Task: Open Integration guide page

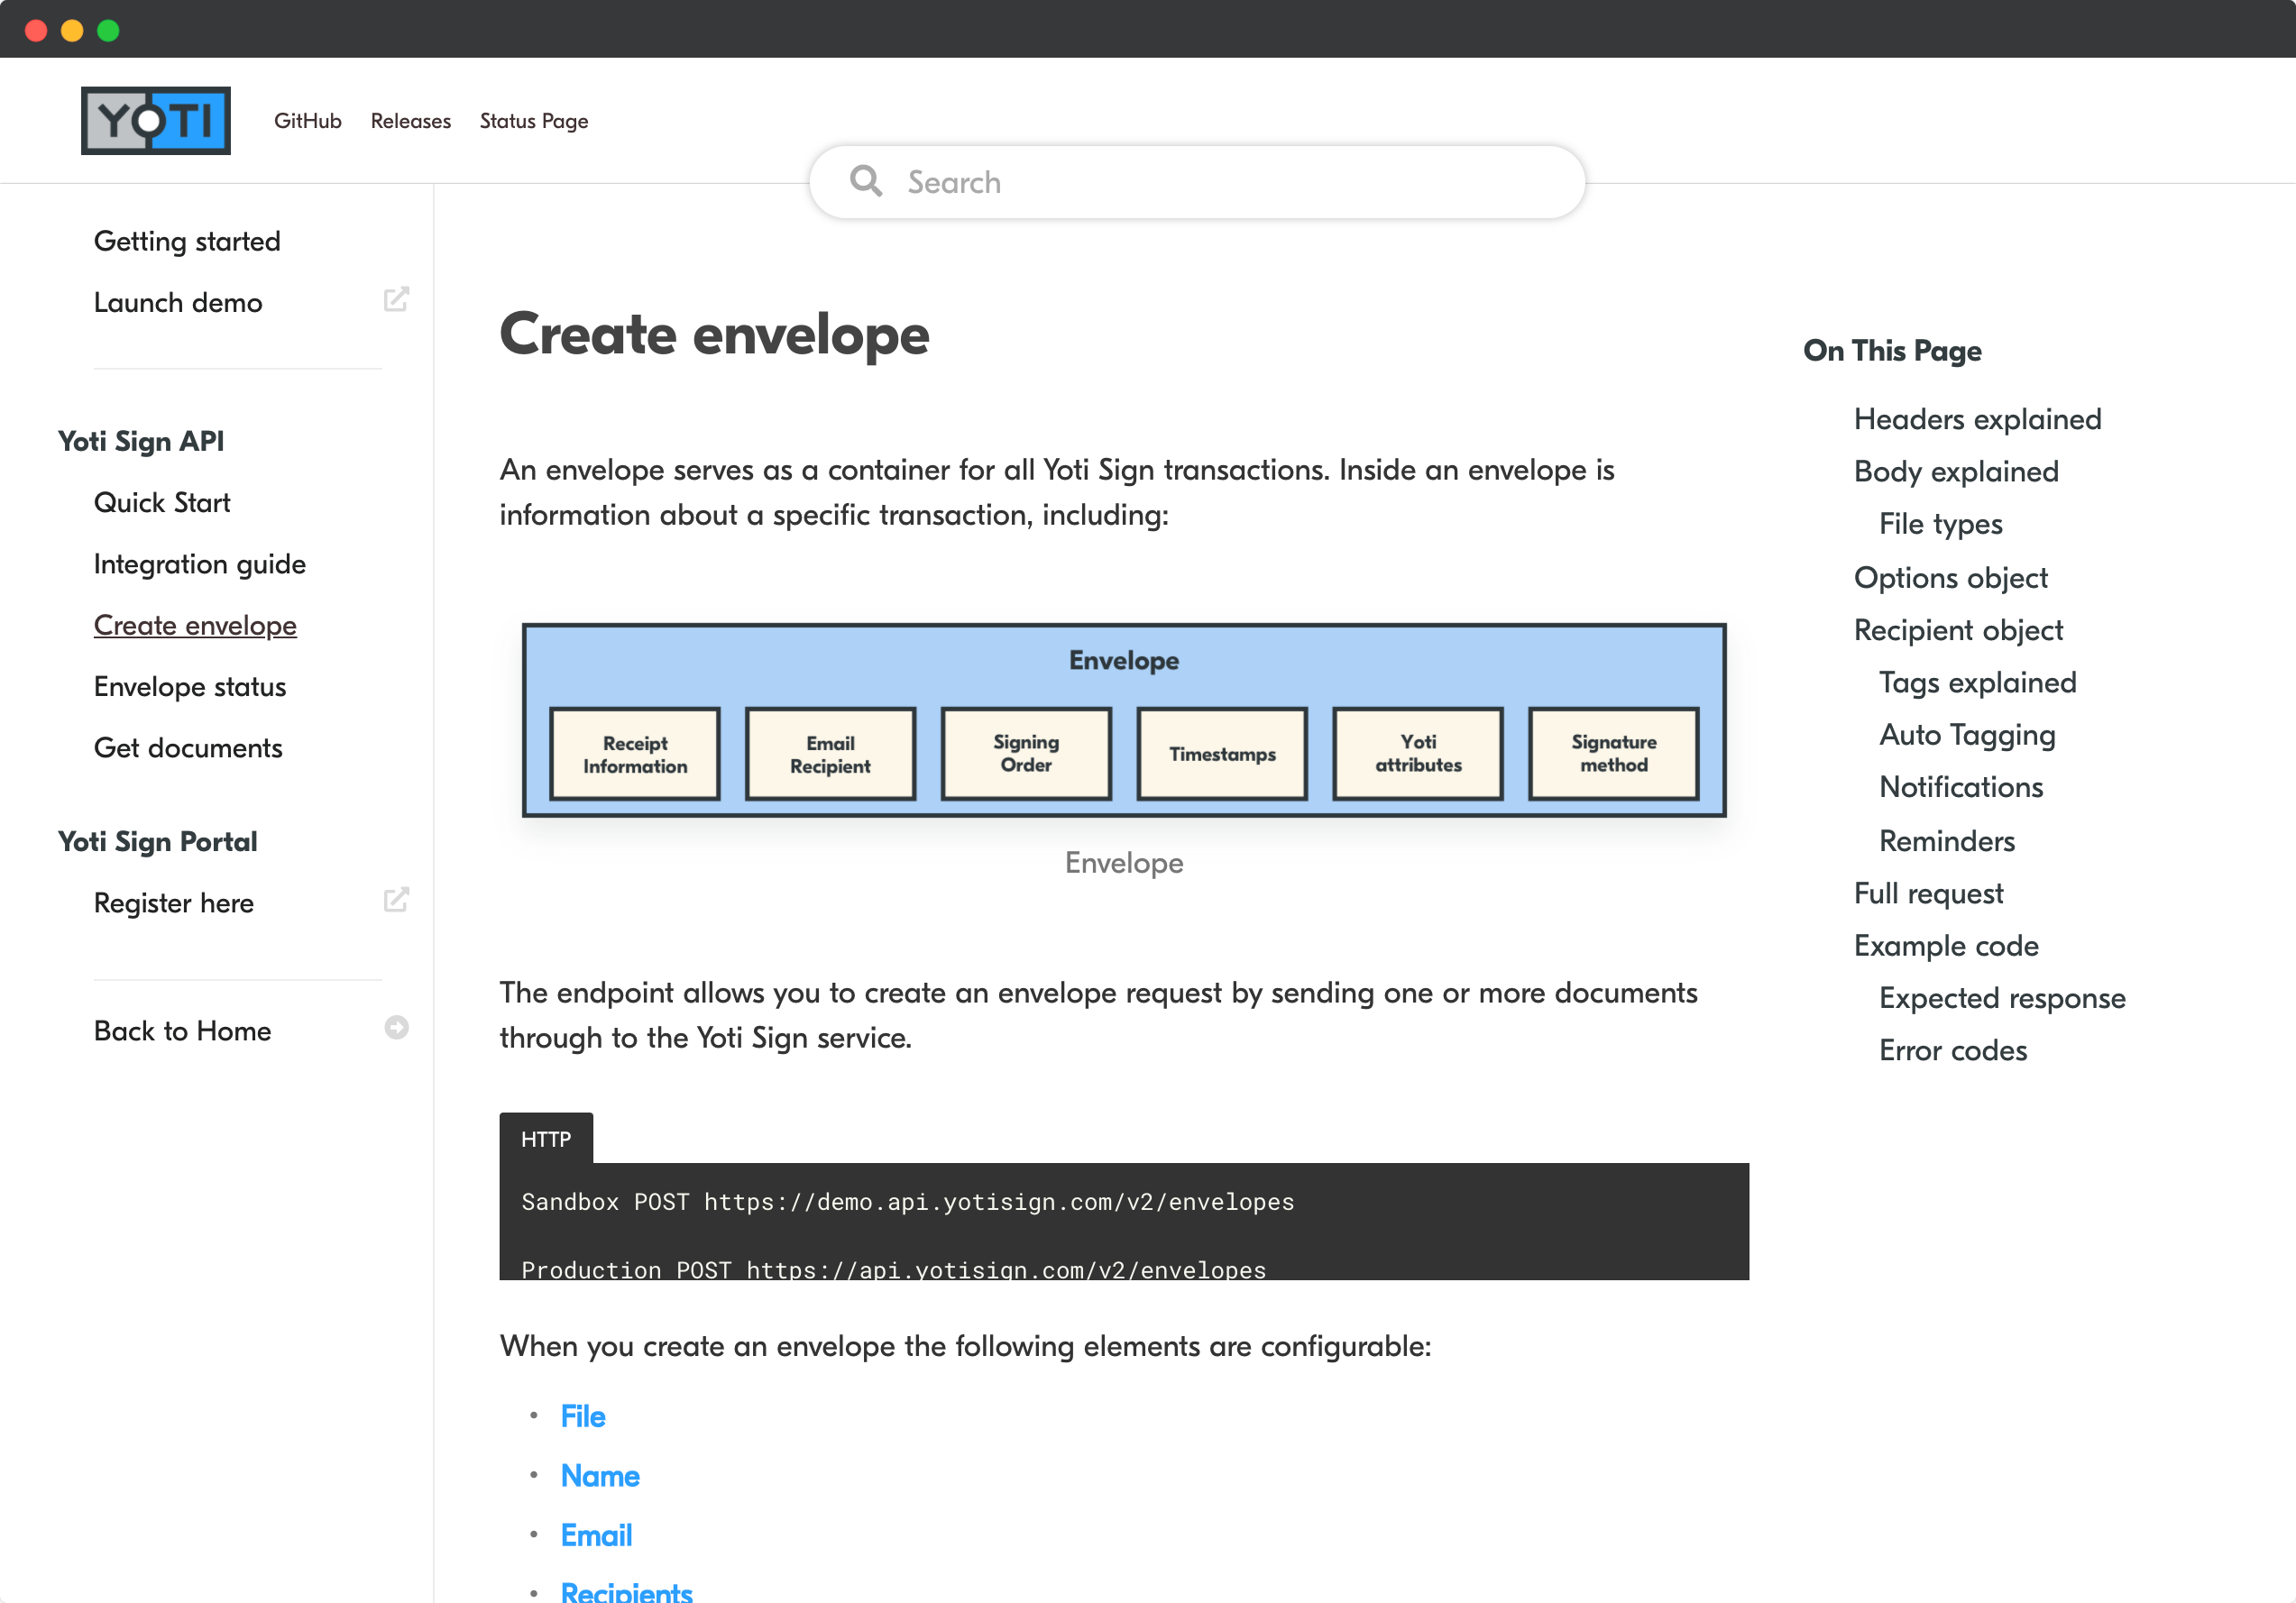Action: tap(200, 564)
